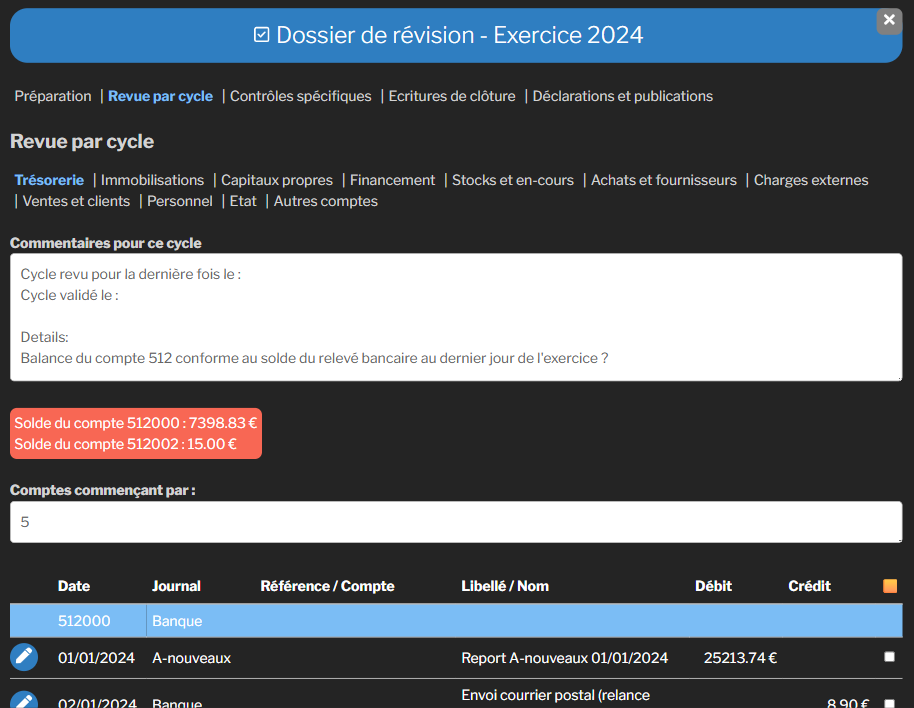Click the orange square in table header

pos(890,586)
